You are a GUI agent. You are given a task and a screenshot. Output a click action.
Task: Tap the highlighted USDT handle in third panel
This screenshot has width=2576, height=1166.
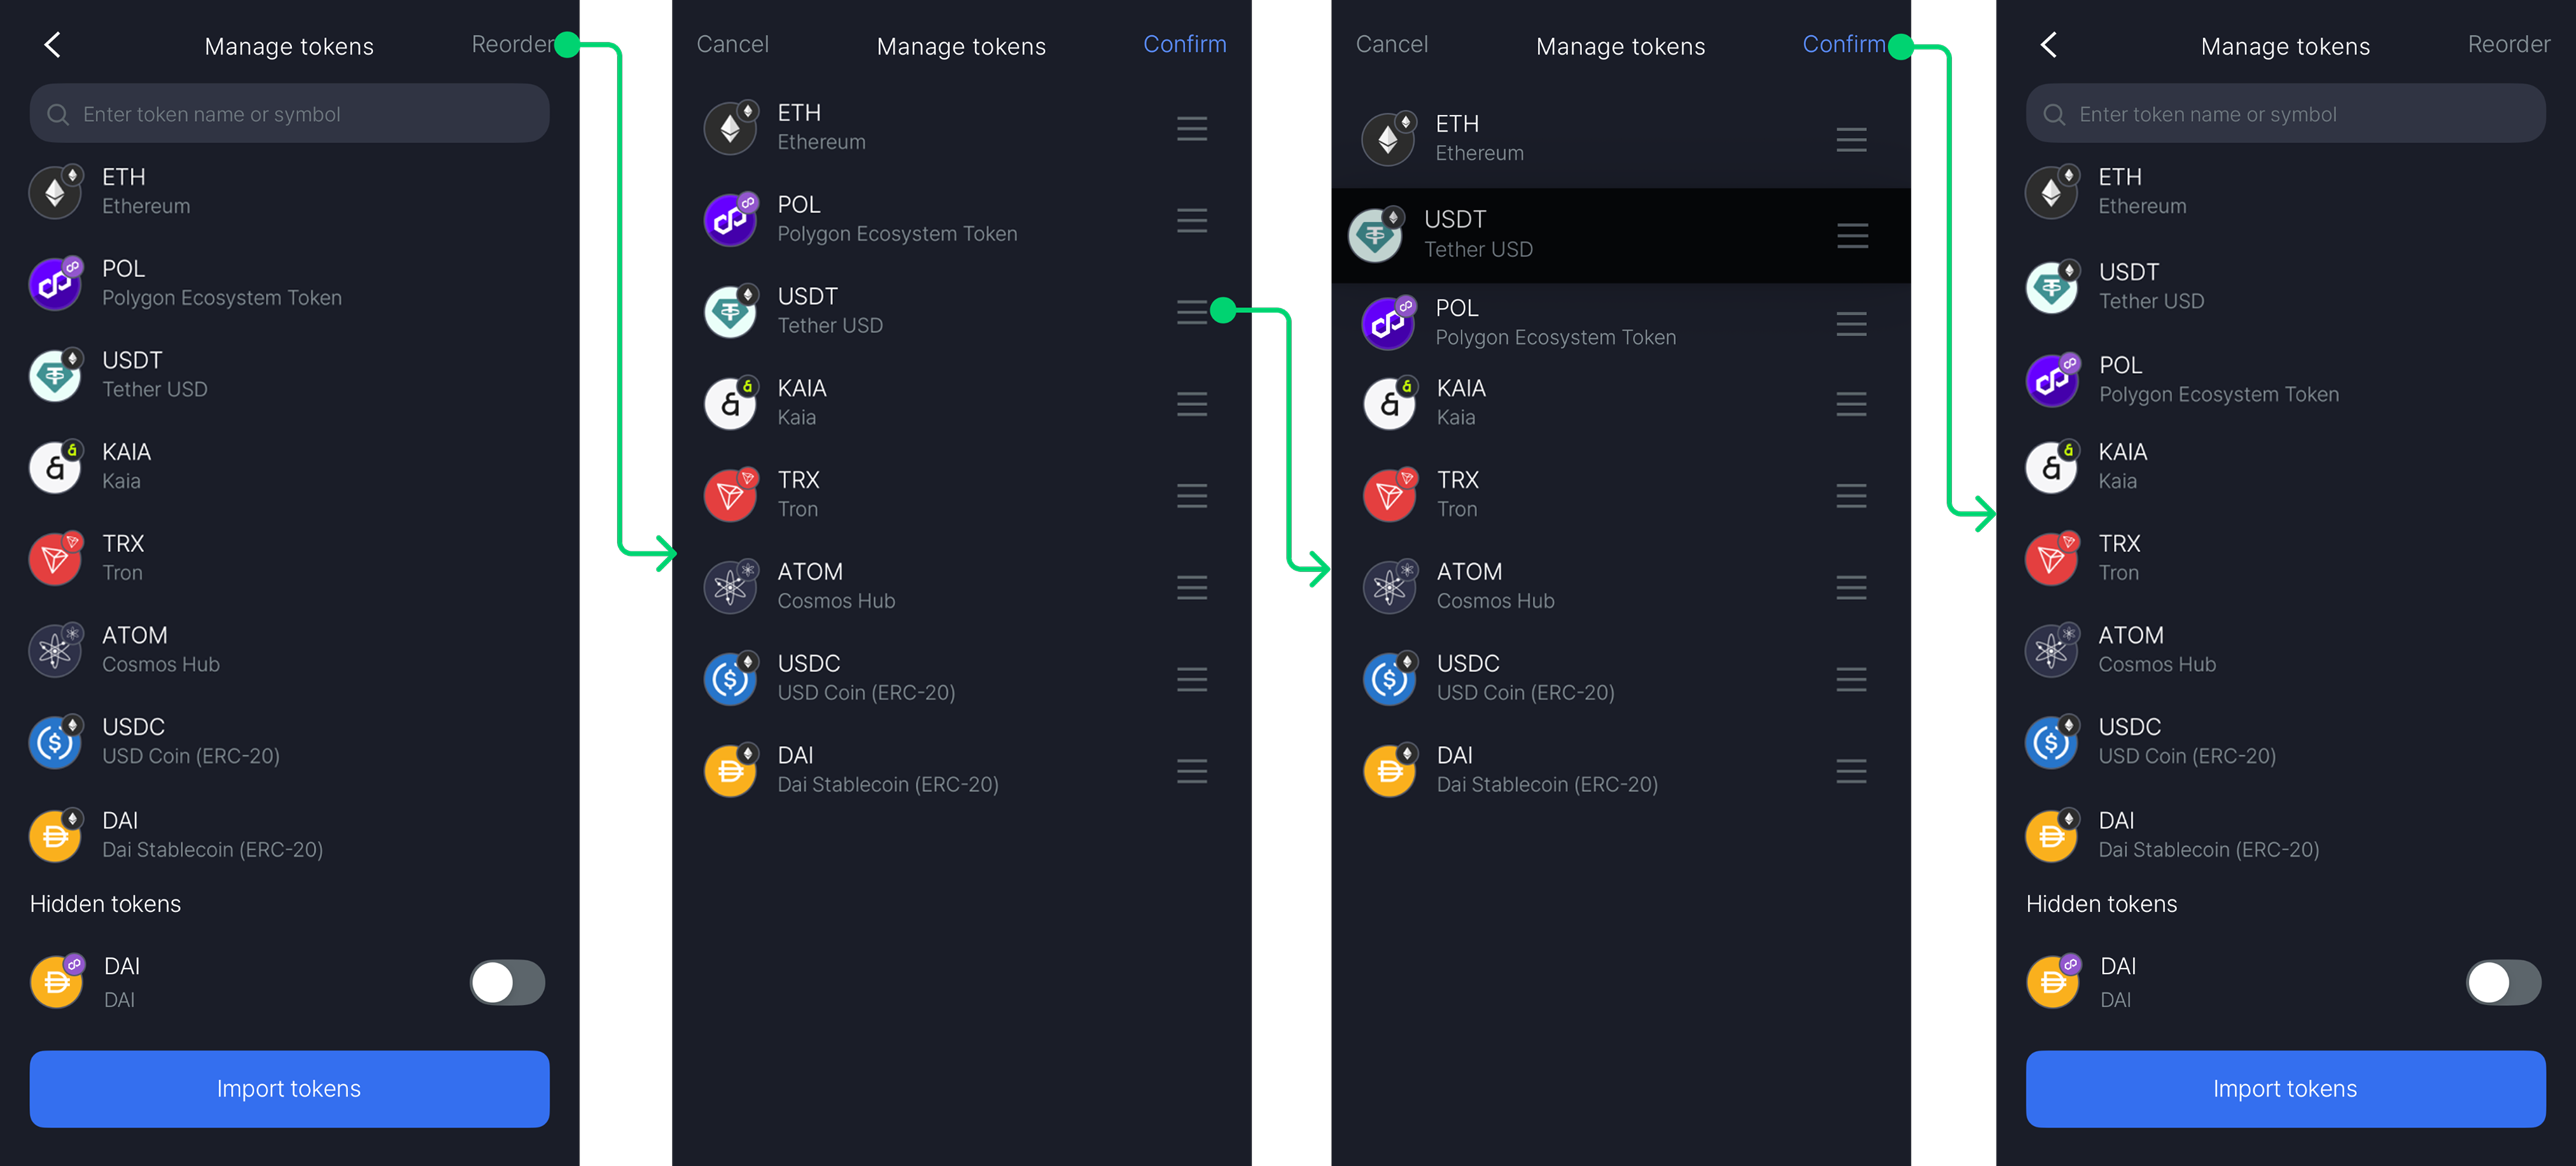pyautogui.click(x=1852, y=236)
